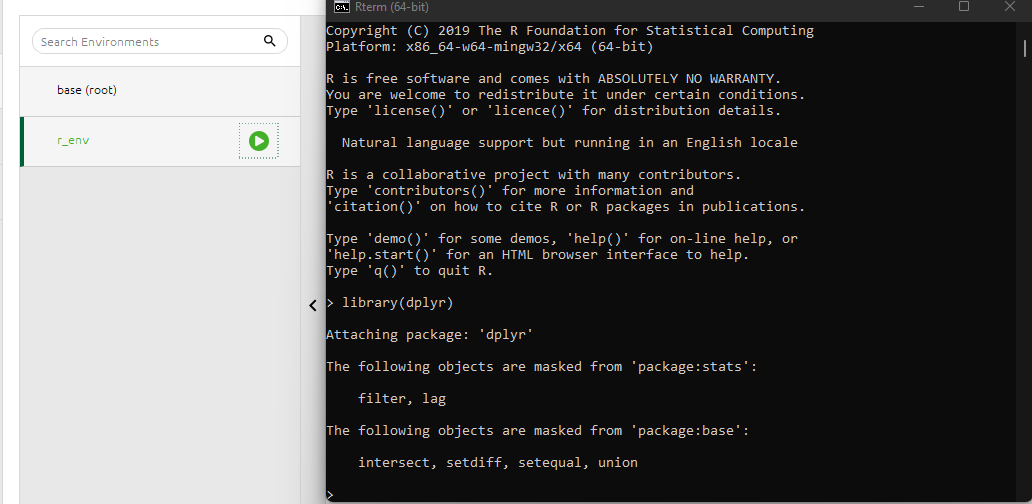Collapse the environments panel with the chevron
Image resolution: width=1032 pixels, height=504 pixels.
(312, 305)
